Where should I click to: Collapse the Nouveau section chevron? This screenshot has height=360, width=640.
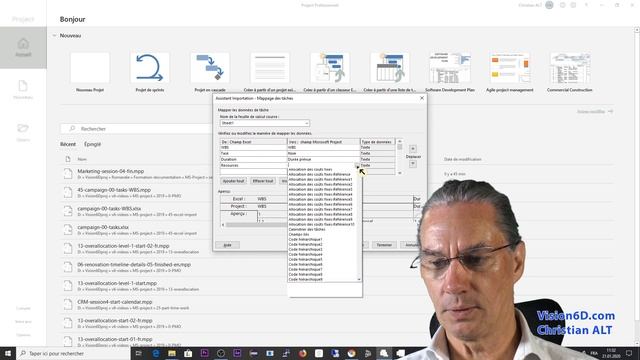coord(54,36)
